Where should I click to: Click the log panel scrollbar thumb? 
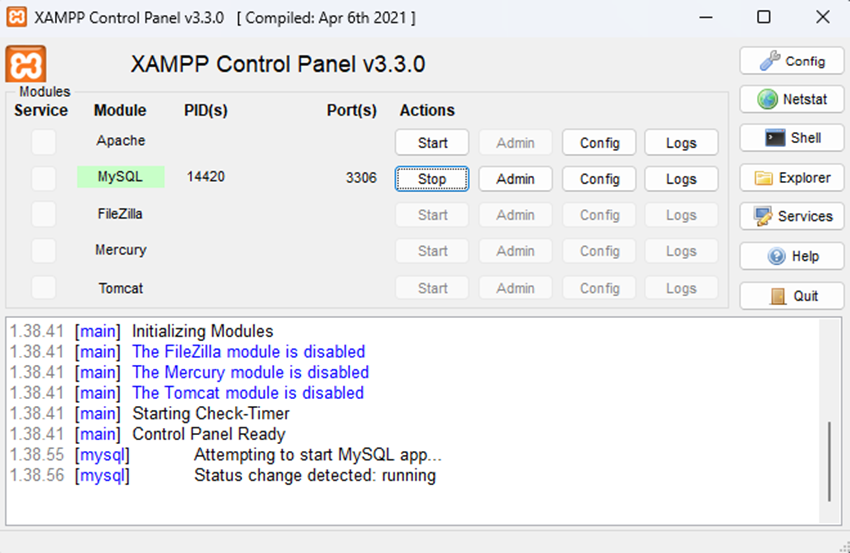829,461
